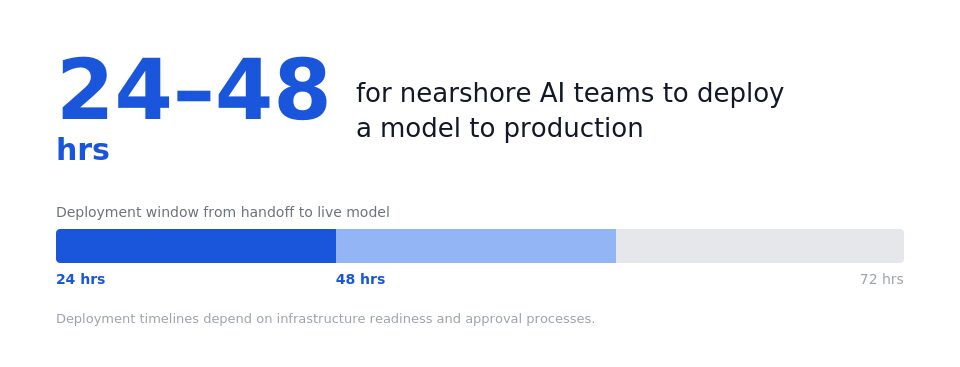The image size is (960, 367).
Task: Click the boundary between dark and light blue segments
Action: click(336, 246)
